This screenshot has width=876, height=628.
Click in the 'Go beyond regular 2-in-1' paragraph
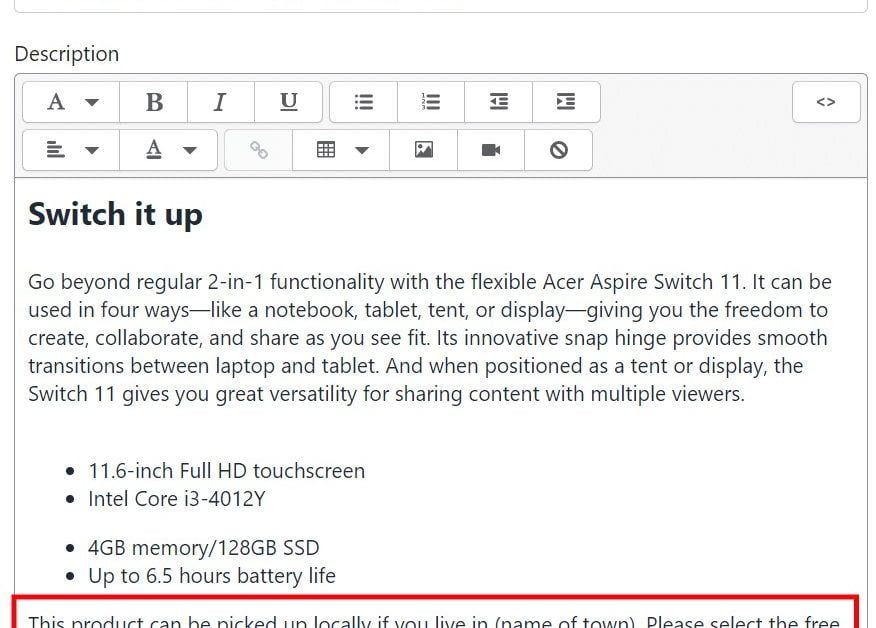(430, 337)
